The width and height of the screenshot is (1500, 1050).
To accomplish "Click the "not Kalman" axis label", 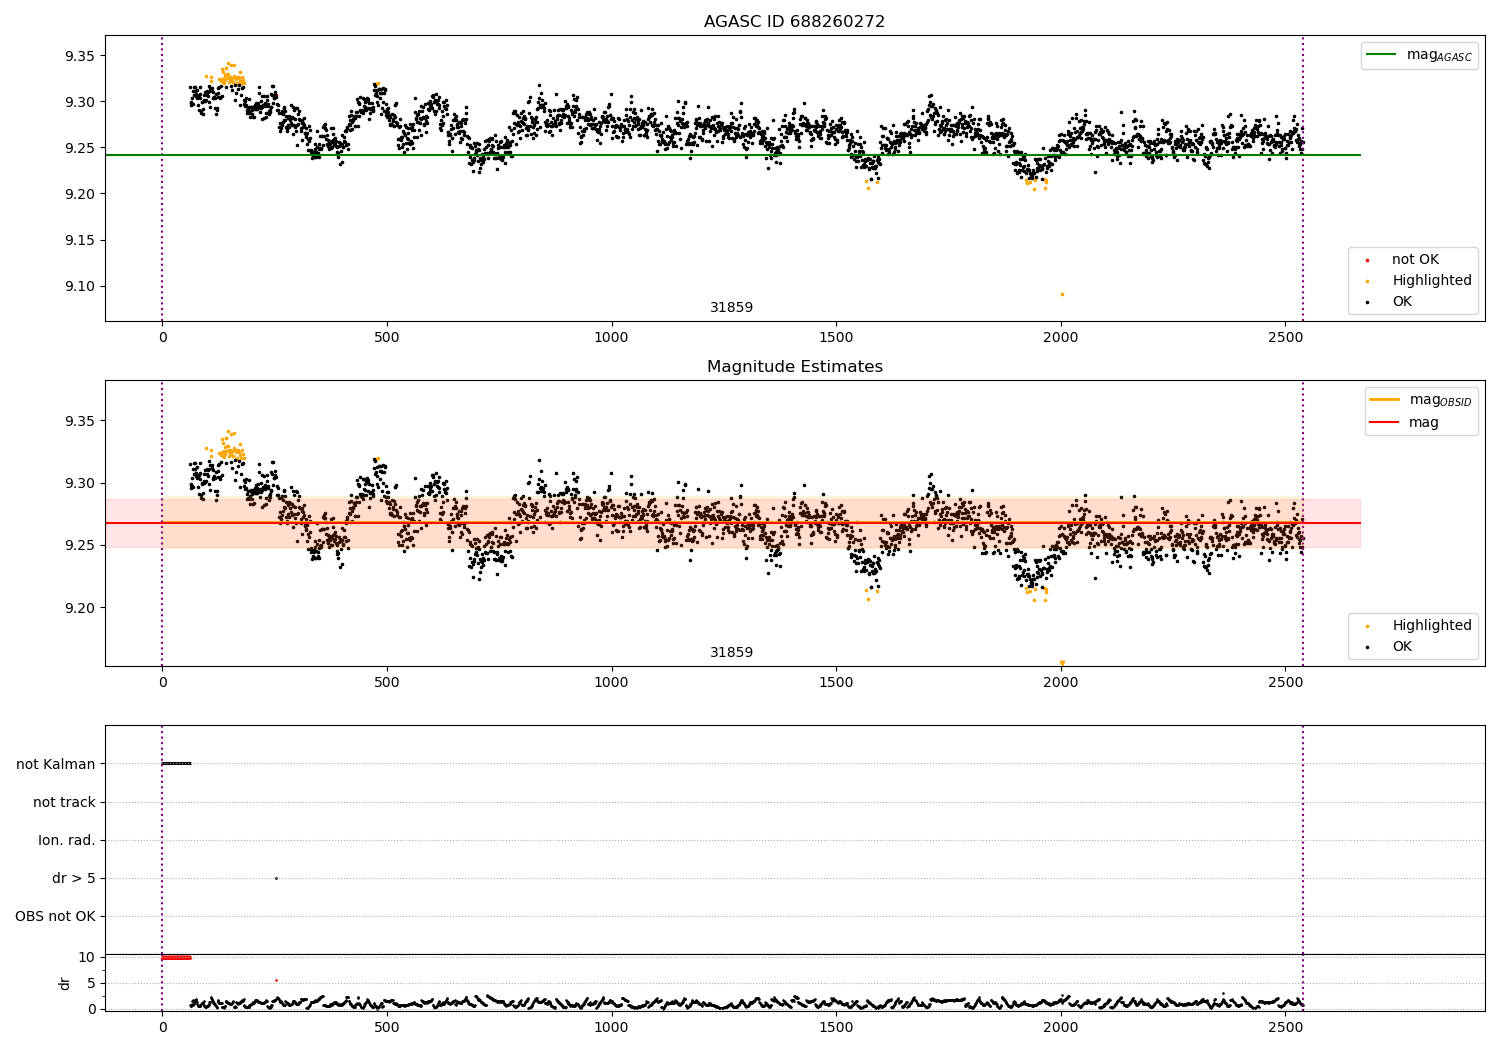I will click(x=56, y=765).
